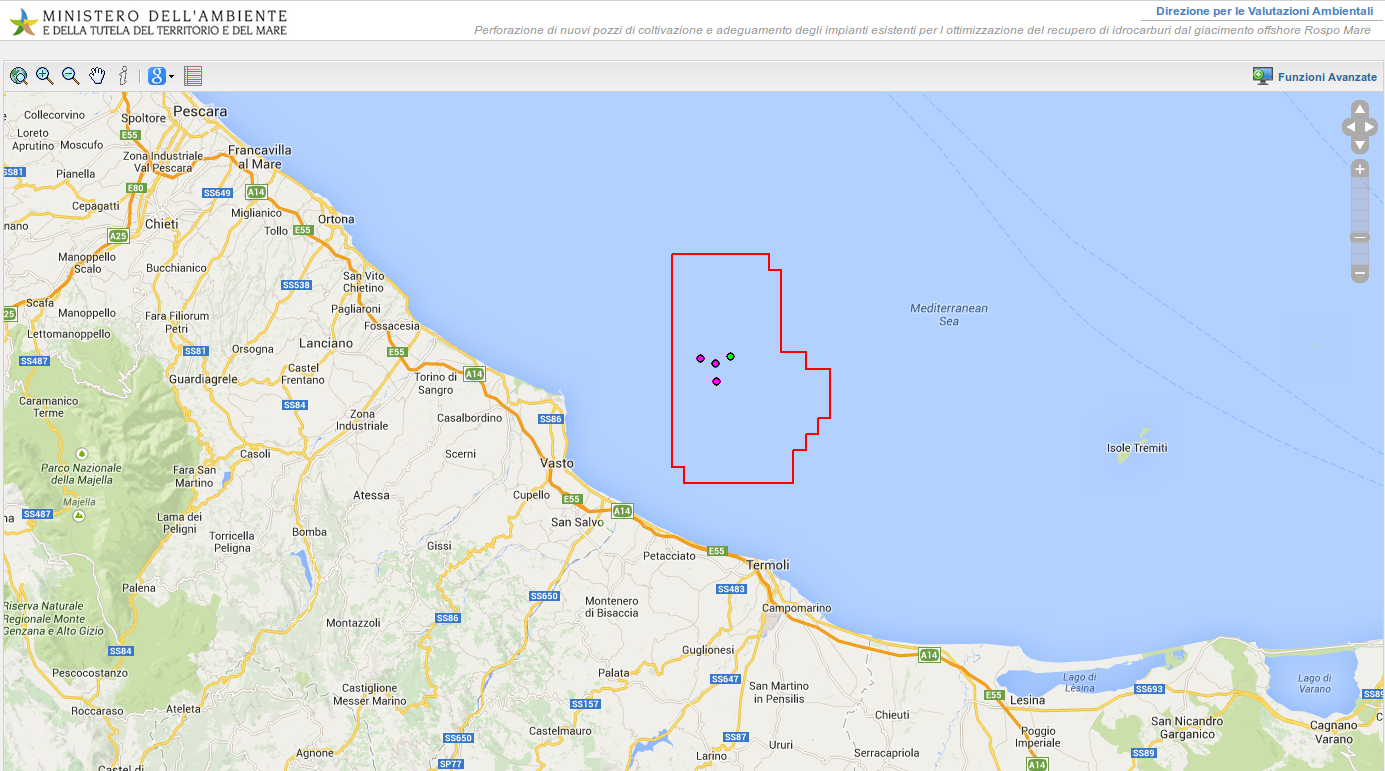Image resolution: width=1385 pixels, height=771 pixels.
Task: Pan the map right with arrow control
Action: [1370, 127]
